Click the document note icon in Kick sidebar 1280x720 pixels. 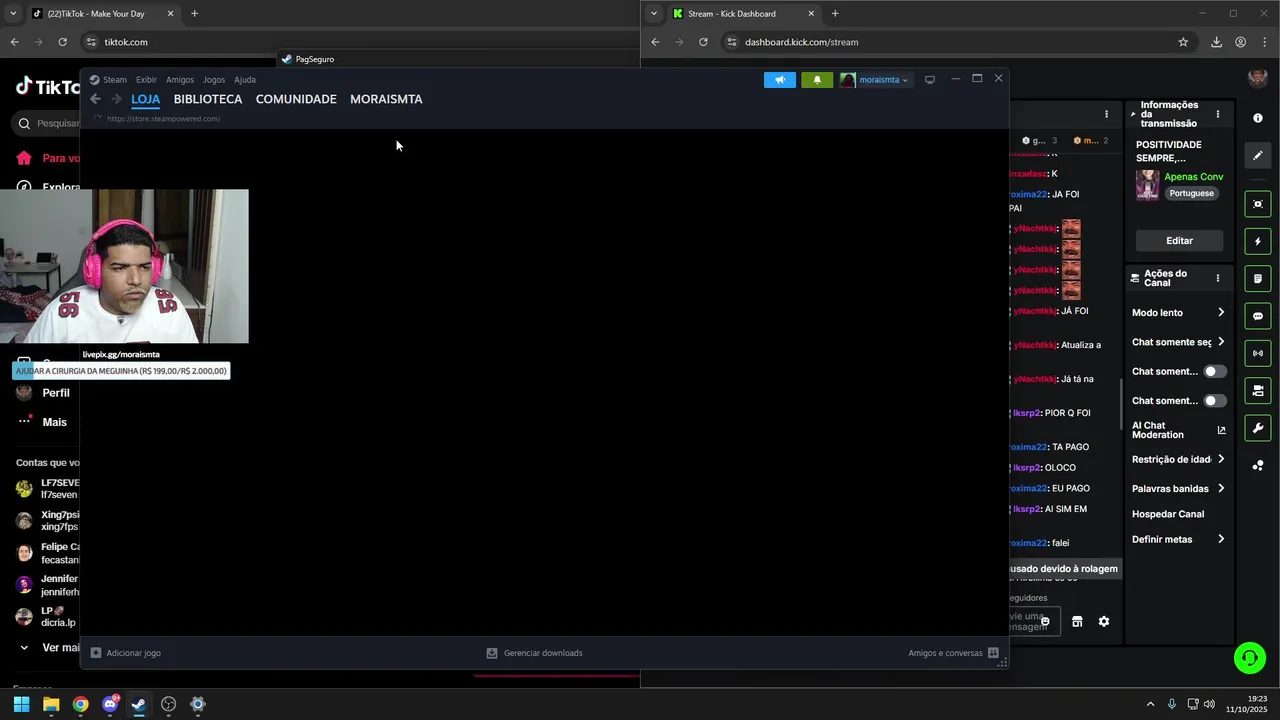[1258, 278]
